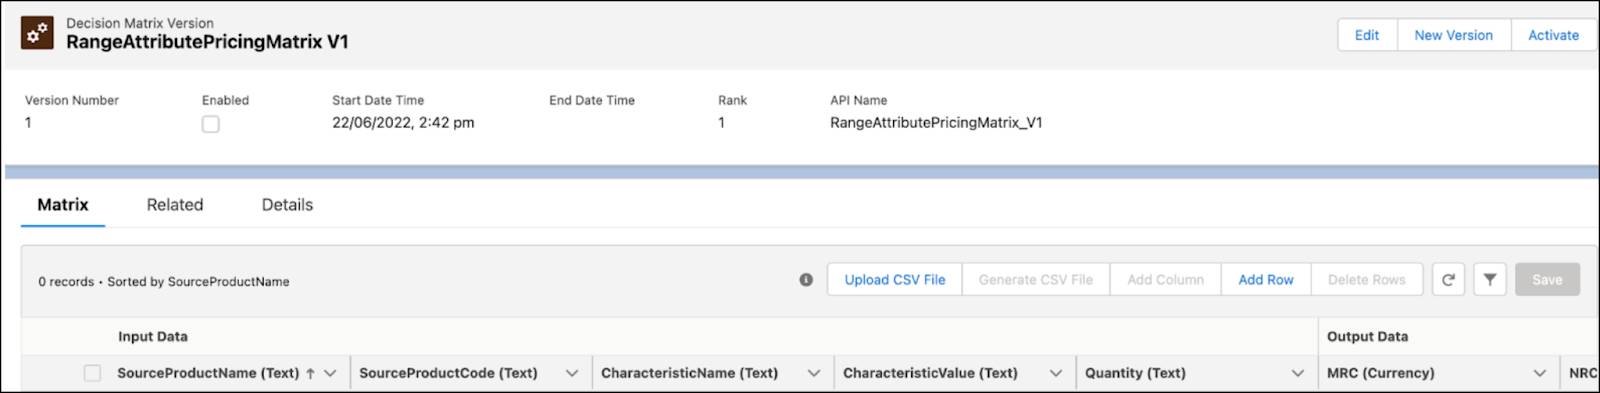Image resolution: width=1600 pixels, height=393 pixels.
Task: Open the filter icon button
Action: (1490, 280)
